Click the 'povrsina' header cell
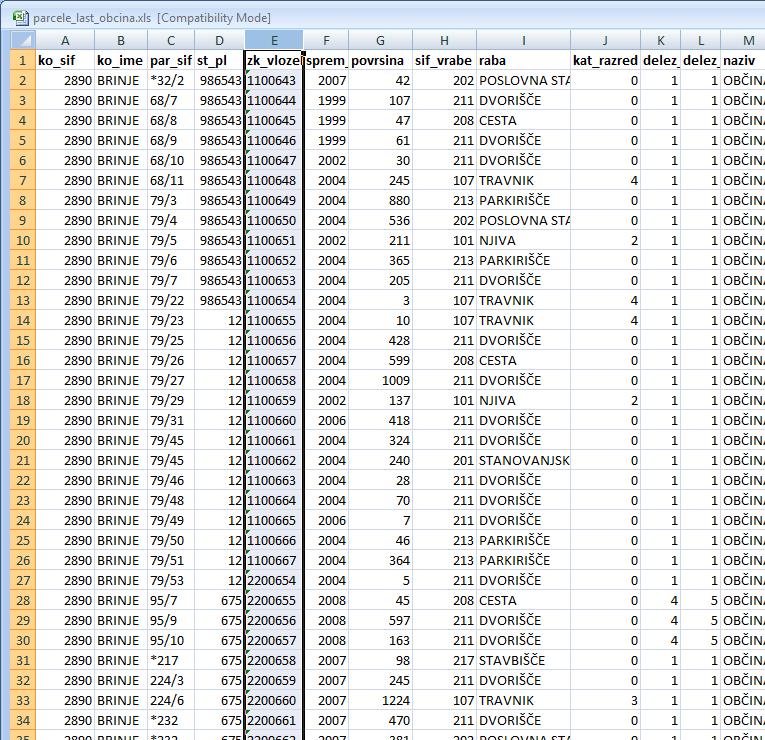The image size is (765, 740). pos(381,61)
